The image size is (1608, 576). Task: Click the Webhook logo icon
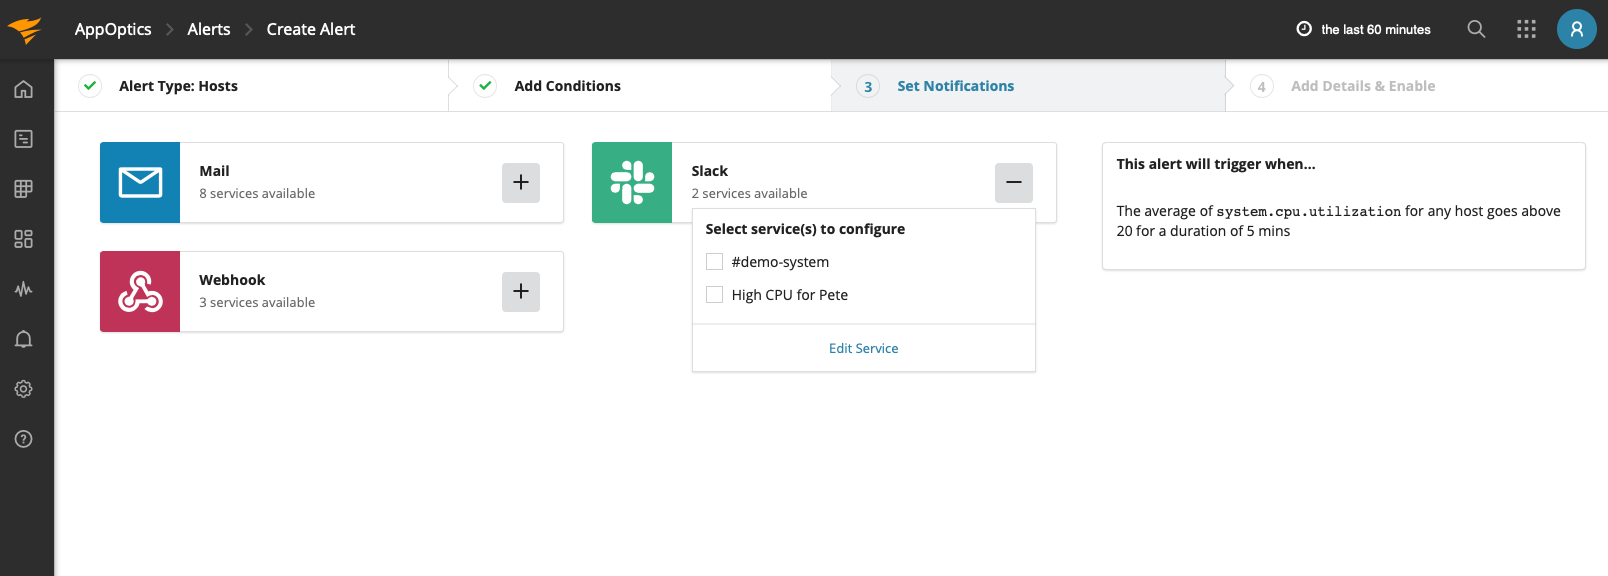[140, 291]
